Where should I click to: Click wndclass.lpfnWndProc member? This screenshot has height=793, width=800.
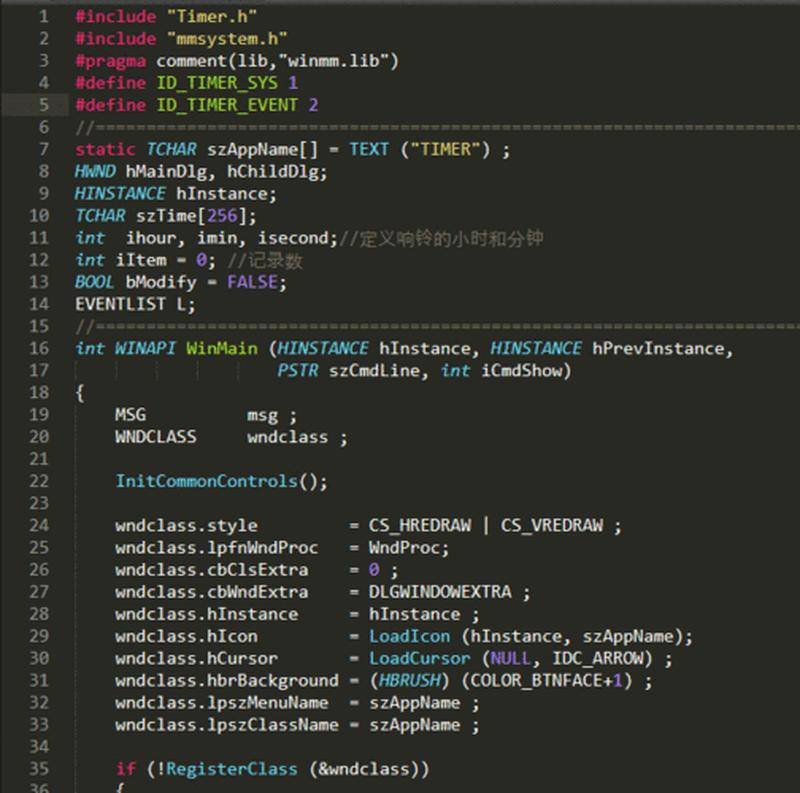click(217, 548)
